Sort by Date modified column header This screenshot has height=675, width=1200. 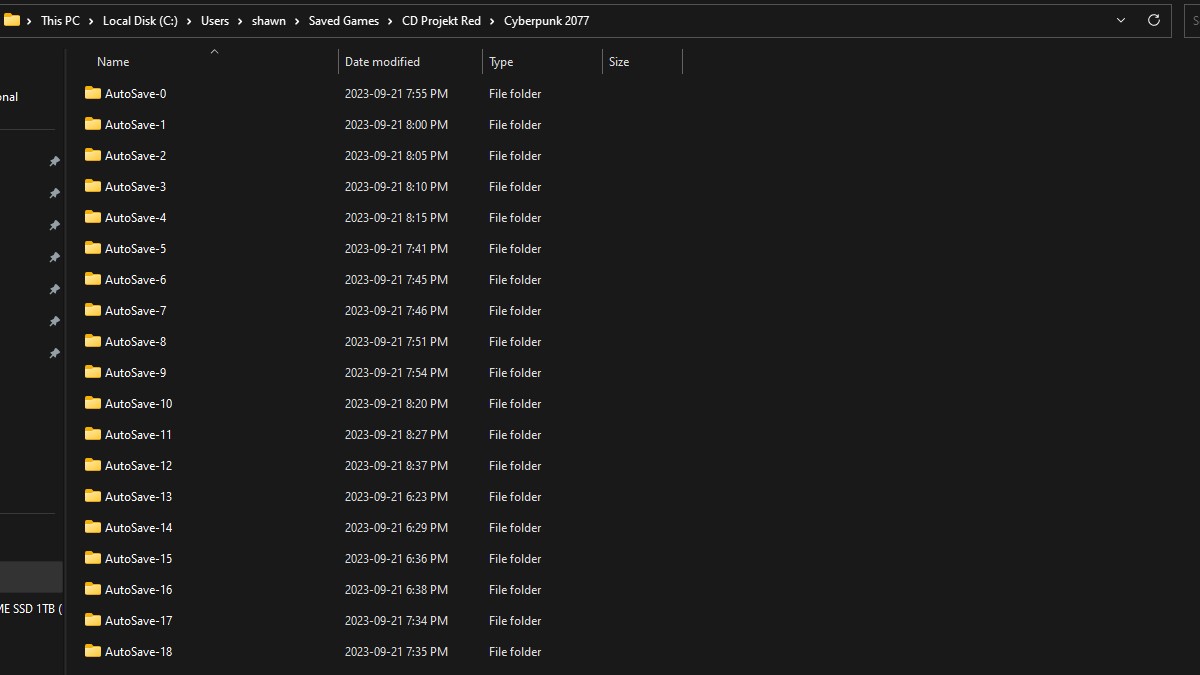[x=382, y=62]
